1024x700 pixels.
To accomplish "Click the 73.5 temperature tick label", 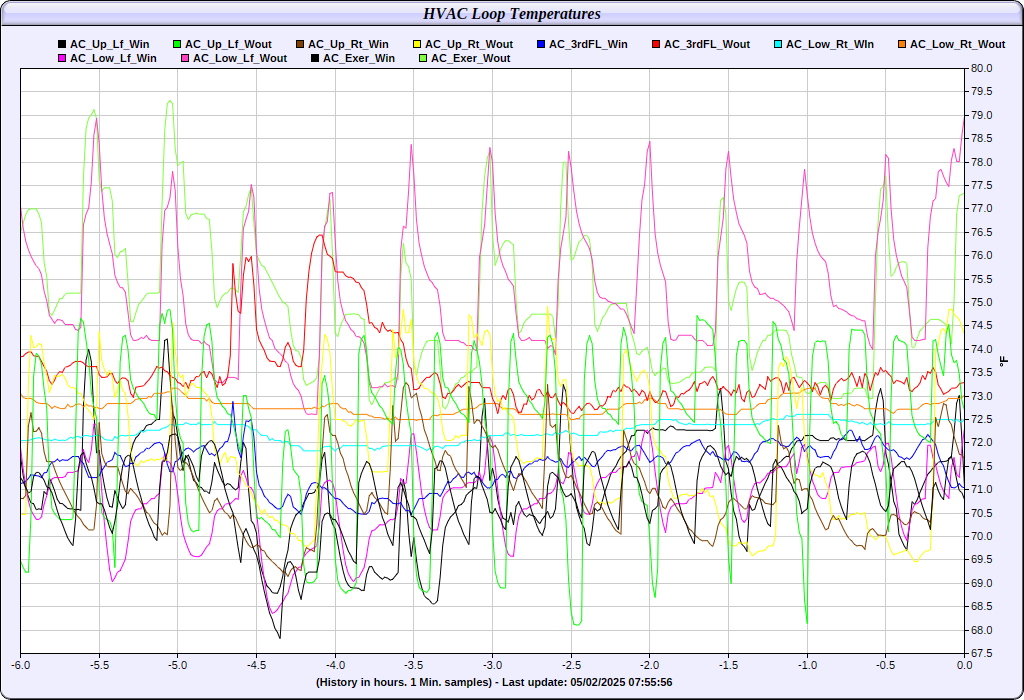I will [982, 373].
